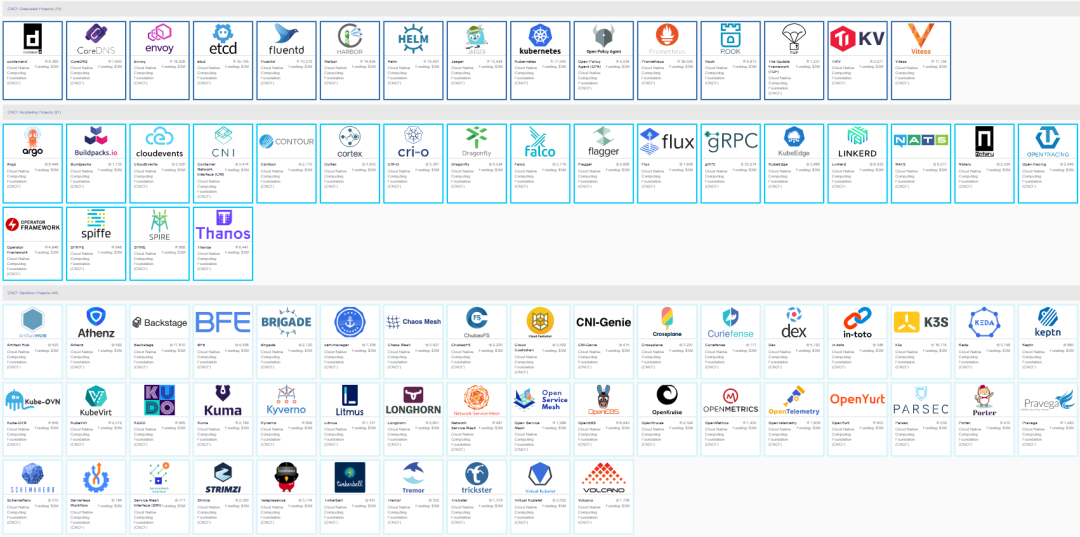The width and height of the screenshot is (1080, 537).
Task: Click the Flux logo
Action: click(667, 142)
